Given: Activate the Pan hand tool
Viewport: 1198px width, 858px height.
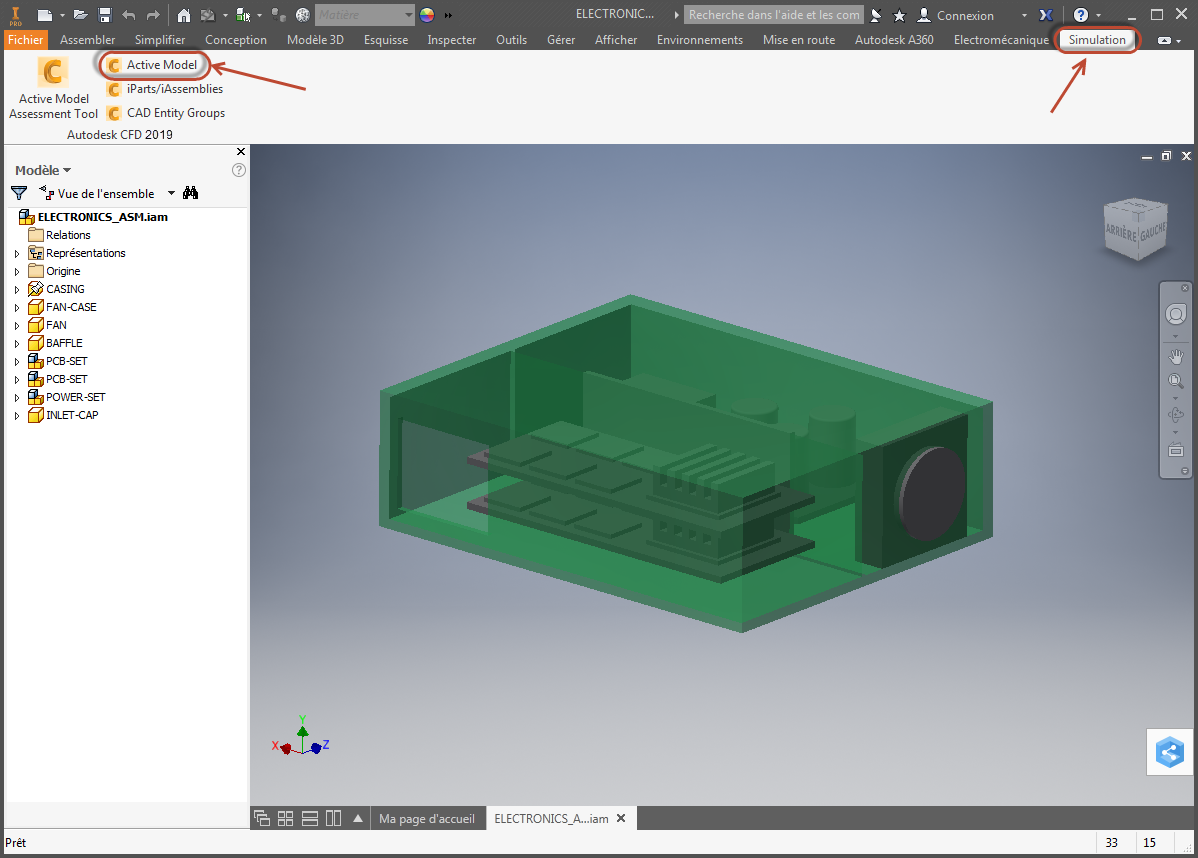Looking at the screenshot, I should [1175, 356].
